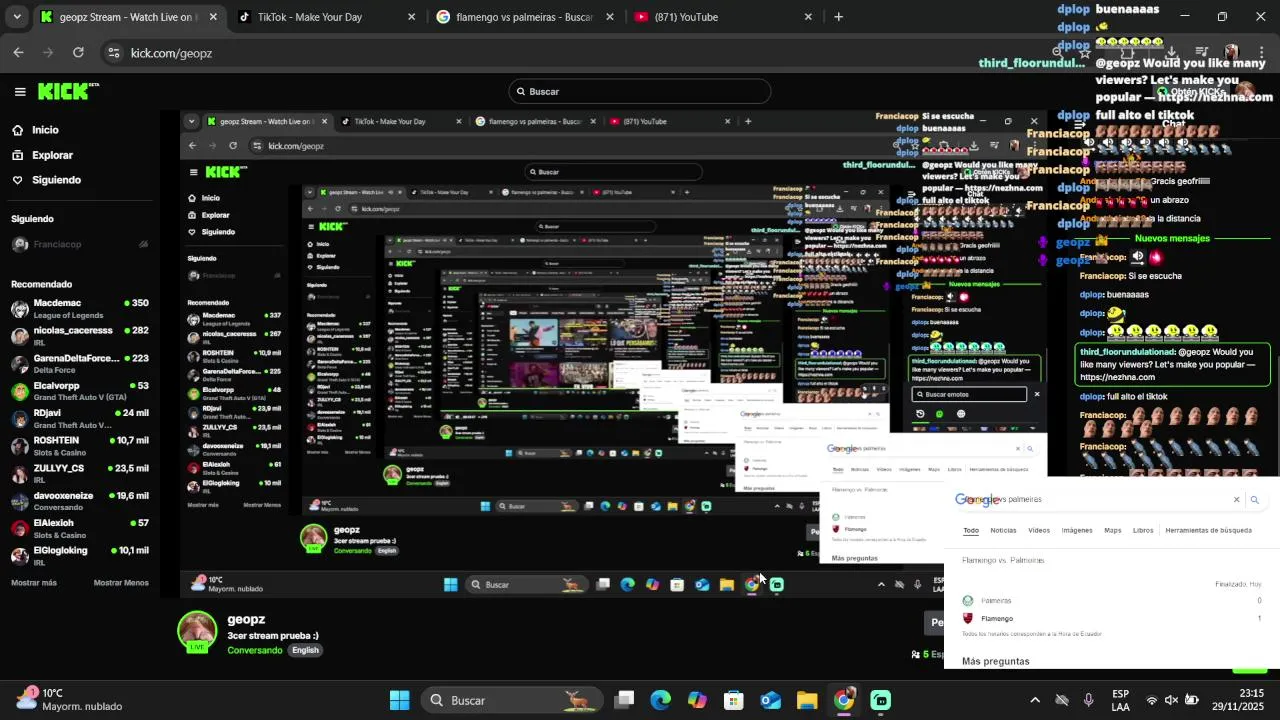Click Imágenes tab in Google overlay
The height and width of the screenshot is (720, 1280).
pyautogui.click(x=1077, y=530)
